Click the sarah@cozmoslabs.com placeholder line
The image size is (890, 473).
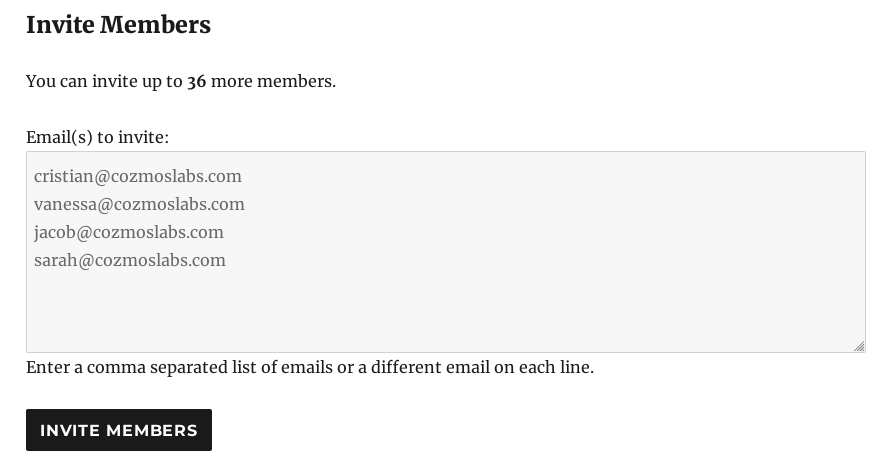click(130, 260)
